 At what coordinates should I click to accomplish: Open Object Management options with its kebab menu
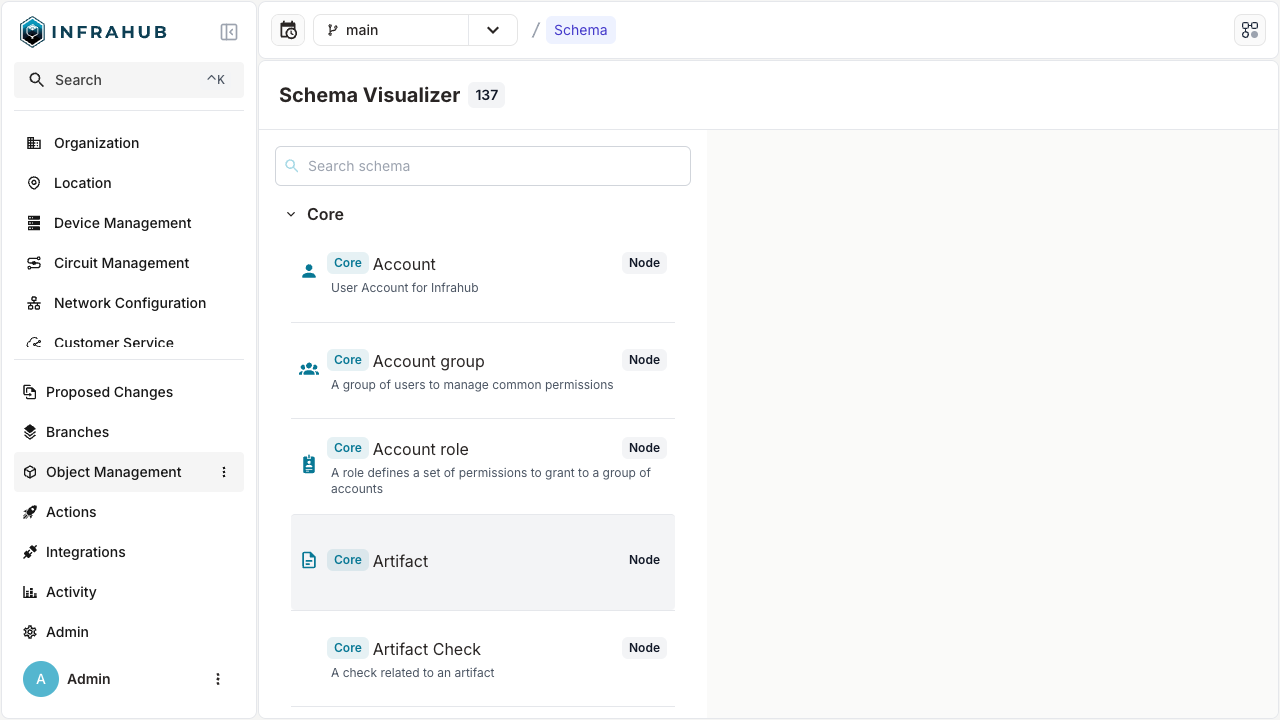(224, 471)
